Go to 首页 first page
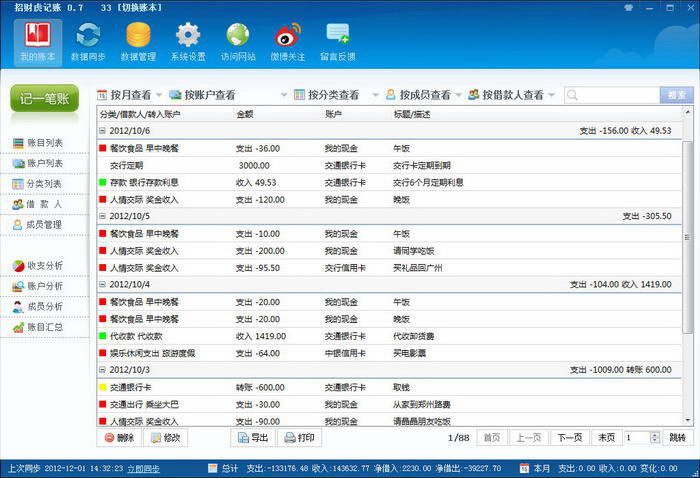This screenshot has height=478, width=700. click(x=492, y=438)
